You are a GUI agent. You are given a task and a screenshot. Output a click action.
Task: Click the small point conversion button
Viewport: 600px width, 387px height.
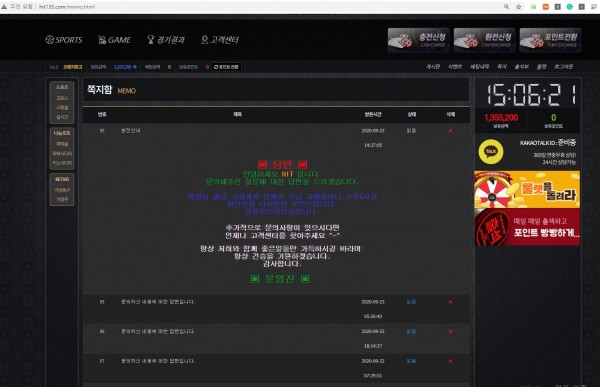[227, 67]
